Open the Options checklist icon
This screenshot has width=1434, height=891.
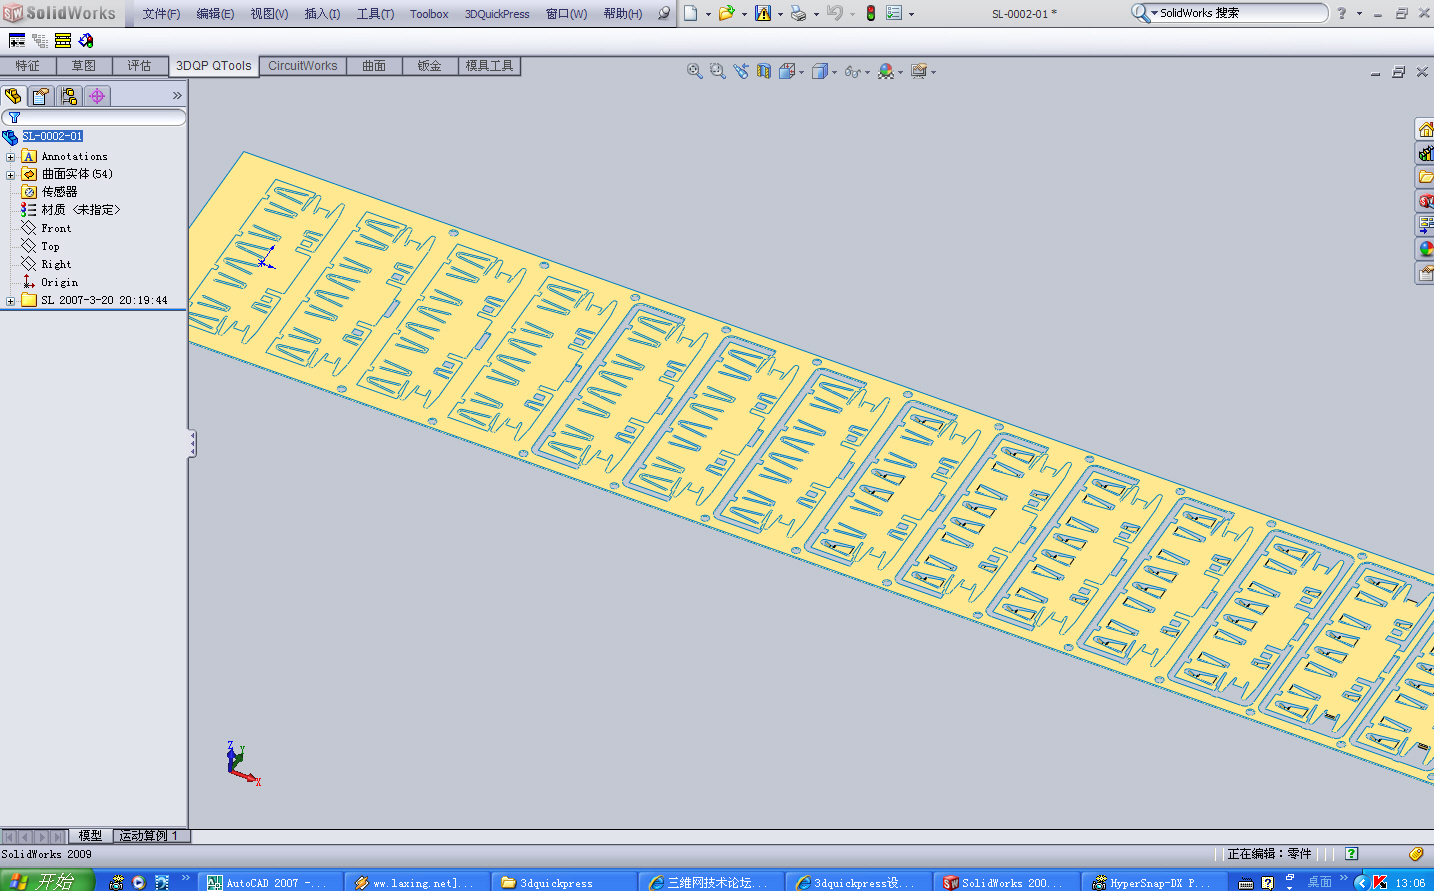click(x=894, y=13)
